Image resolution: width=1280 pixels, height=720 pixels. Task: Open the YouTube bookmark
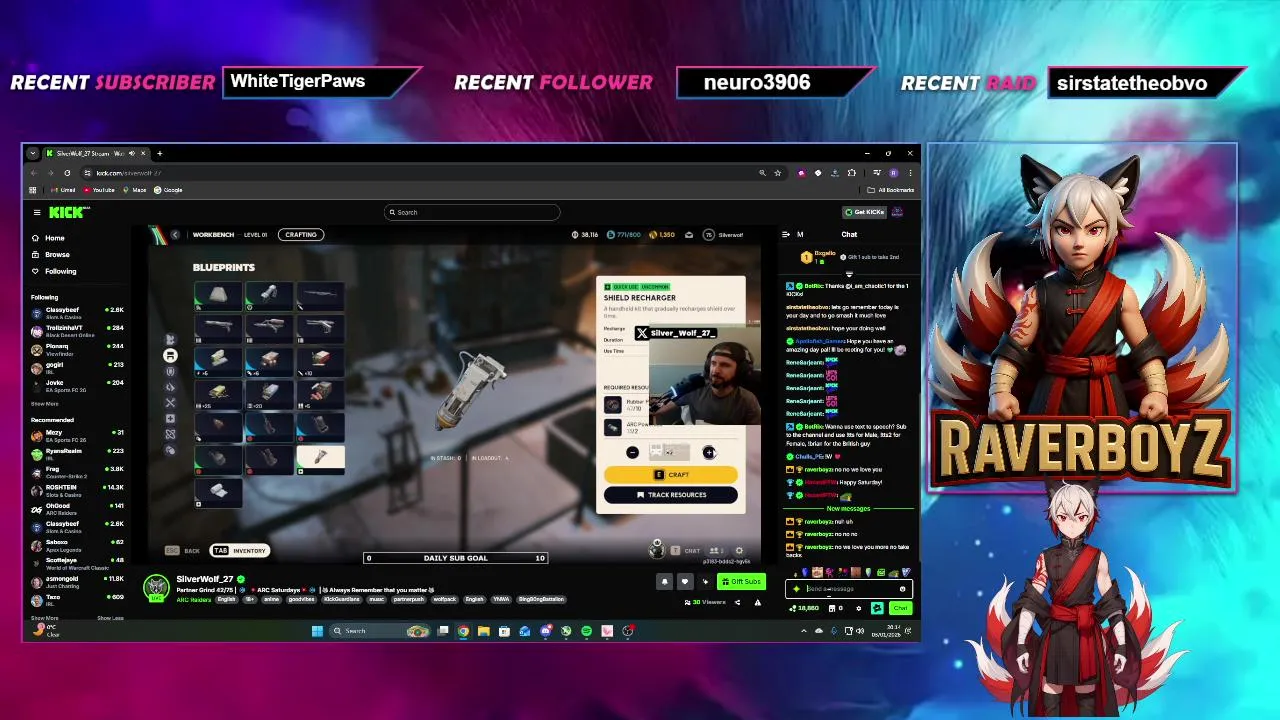coord(98,190)
